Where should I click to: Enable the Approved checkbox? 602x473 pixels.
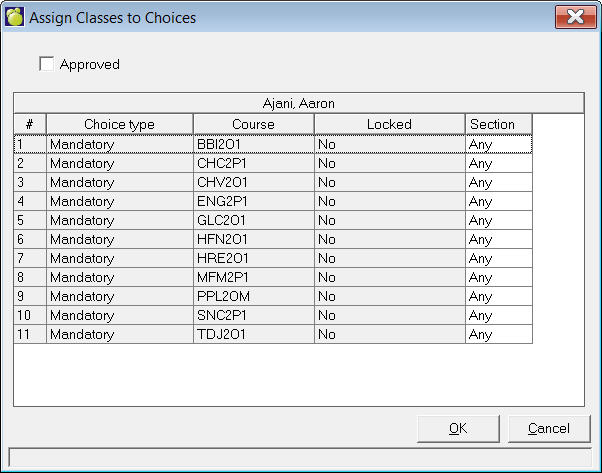click(46, 64)
